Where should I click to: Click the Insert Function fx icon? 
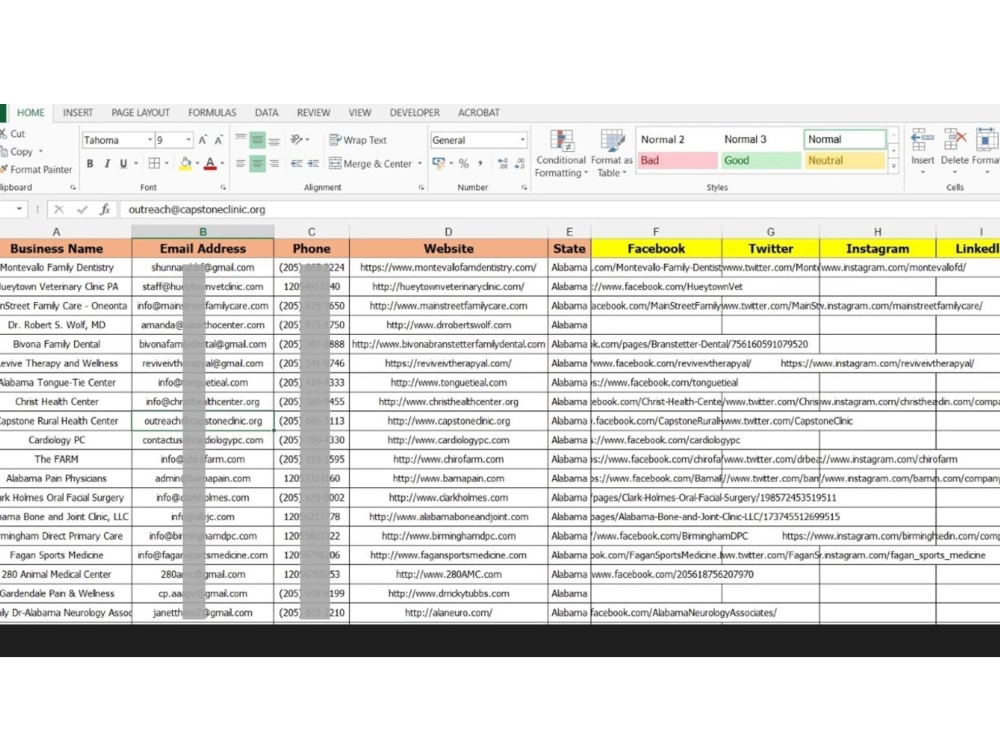click(105, 210)
